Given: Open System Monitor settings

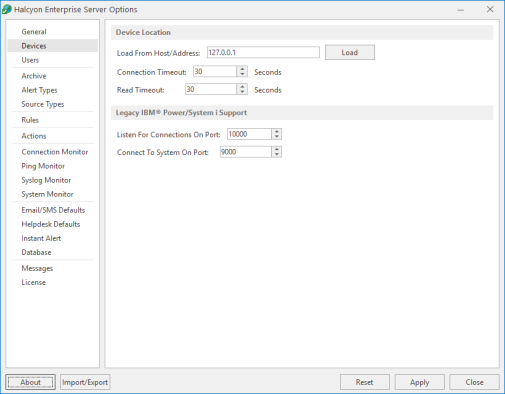Looking at the screenshot, I should (47, 194).
